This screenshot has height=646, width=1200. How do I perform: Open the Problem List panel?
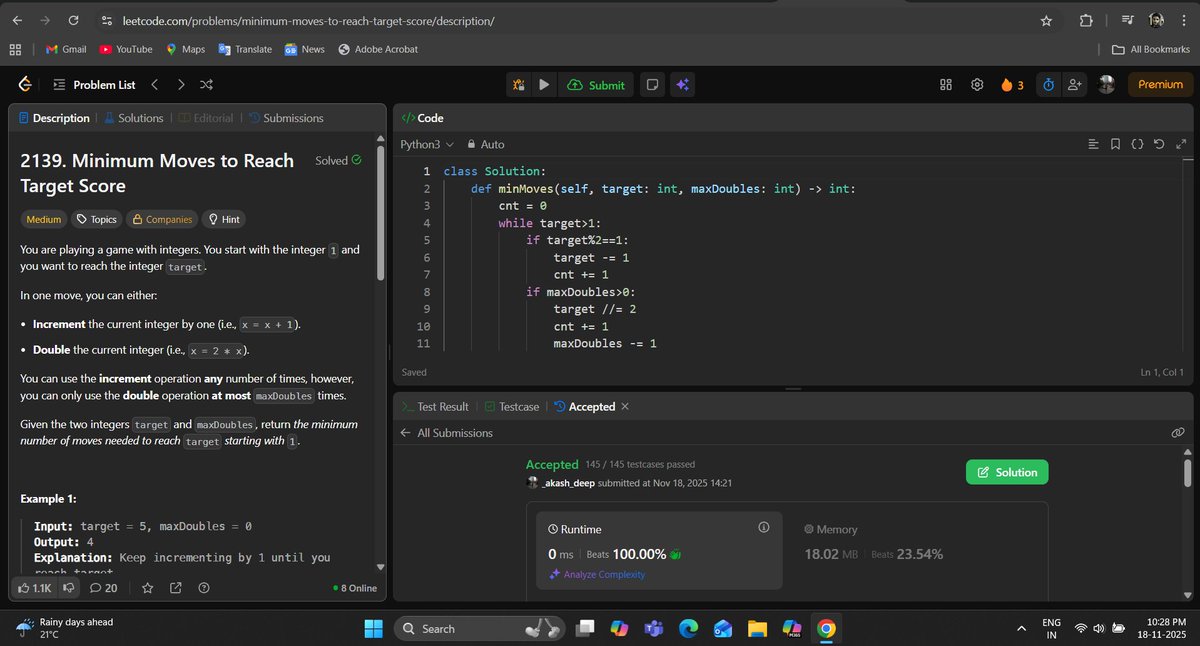(94, 85)
